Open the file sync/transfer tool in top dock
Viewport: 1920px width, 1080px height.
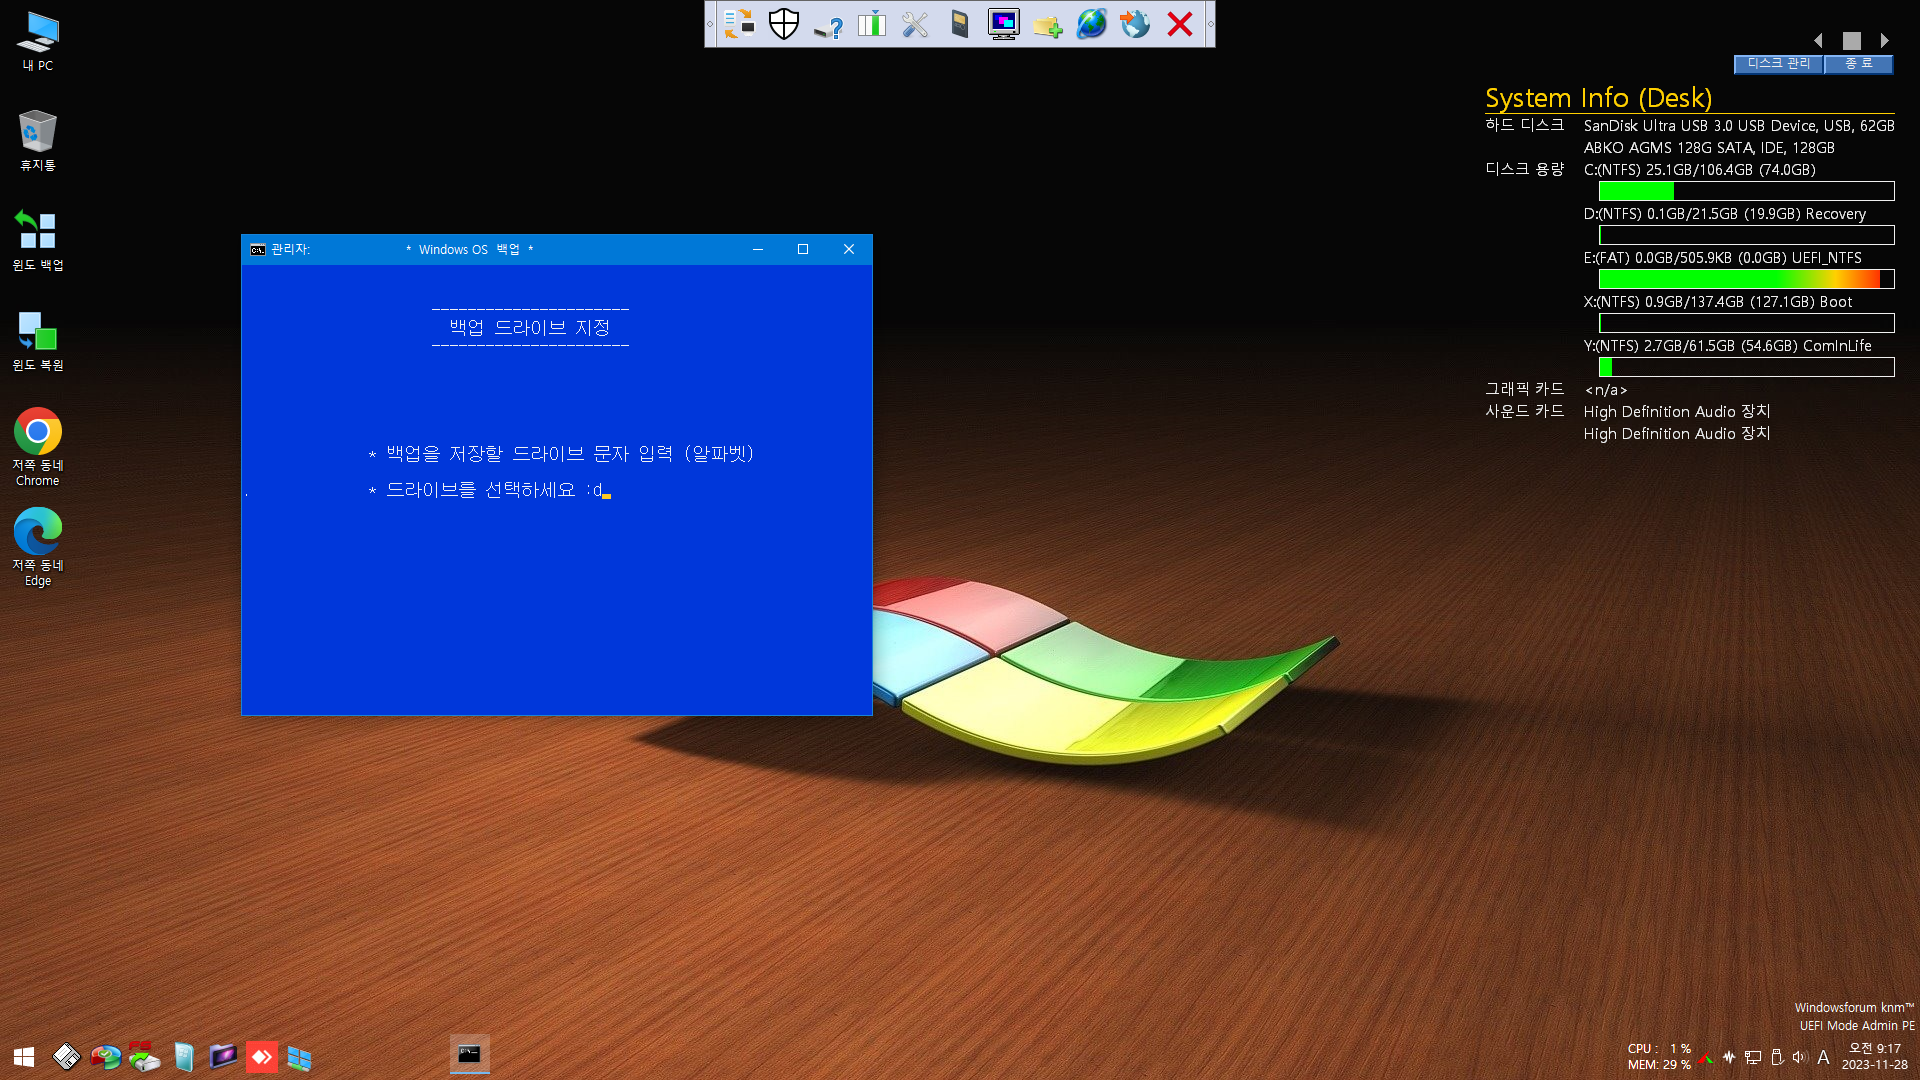point(739,24)
